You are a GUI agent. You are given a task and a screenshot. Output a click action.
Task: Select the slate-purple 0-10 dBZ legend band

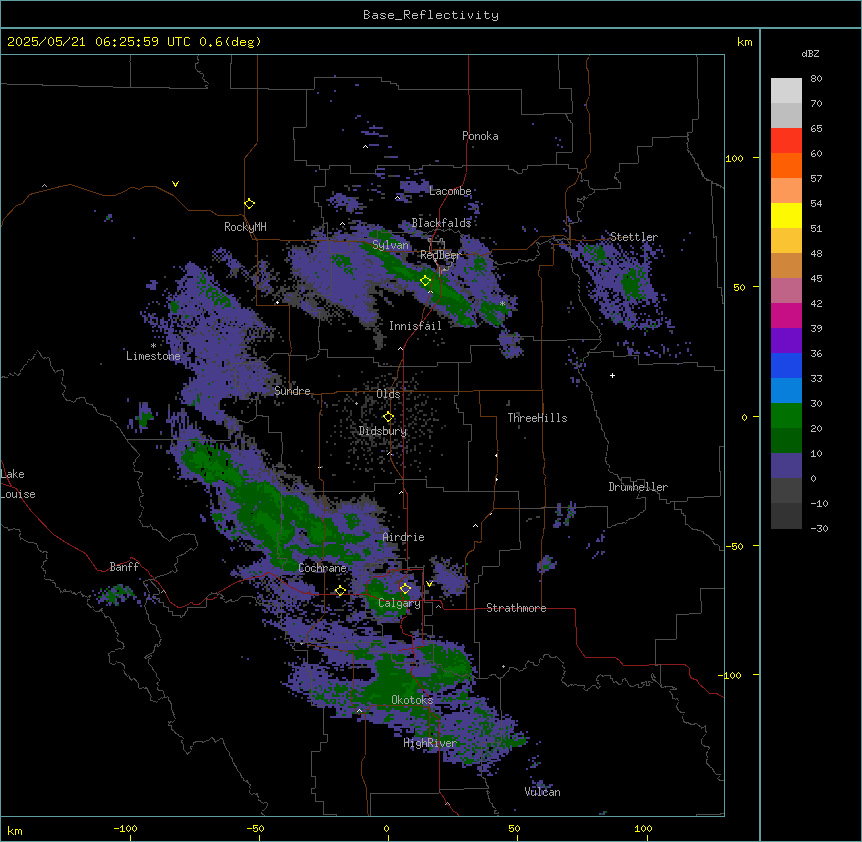pos(786,466)
